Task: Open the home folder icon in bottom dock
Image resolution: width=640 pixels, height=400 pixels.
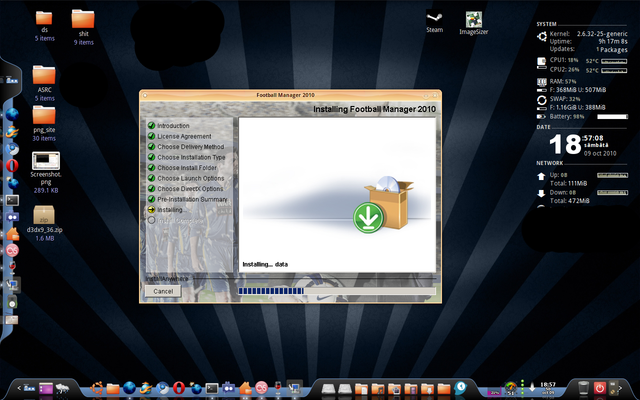Action: click(x=245, y=388)
